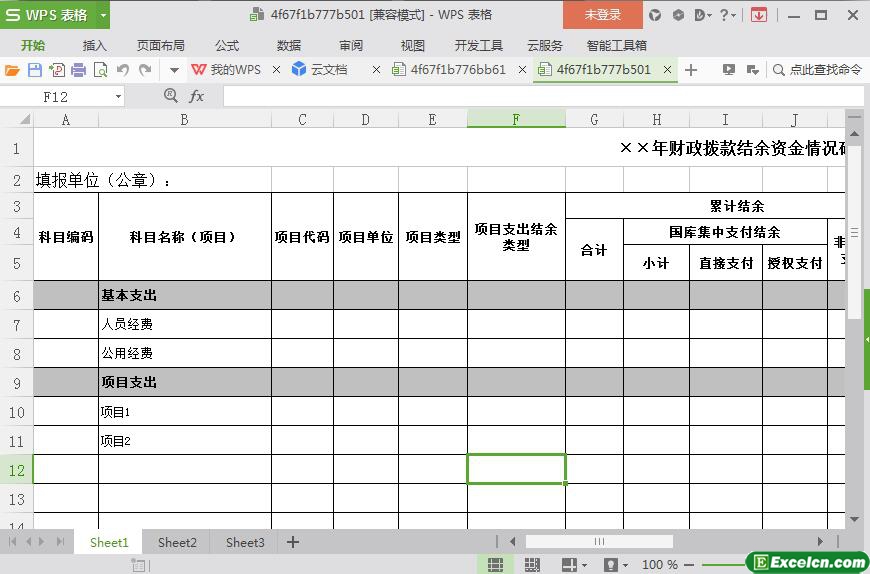Open file with the folder icon

12,70
